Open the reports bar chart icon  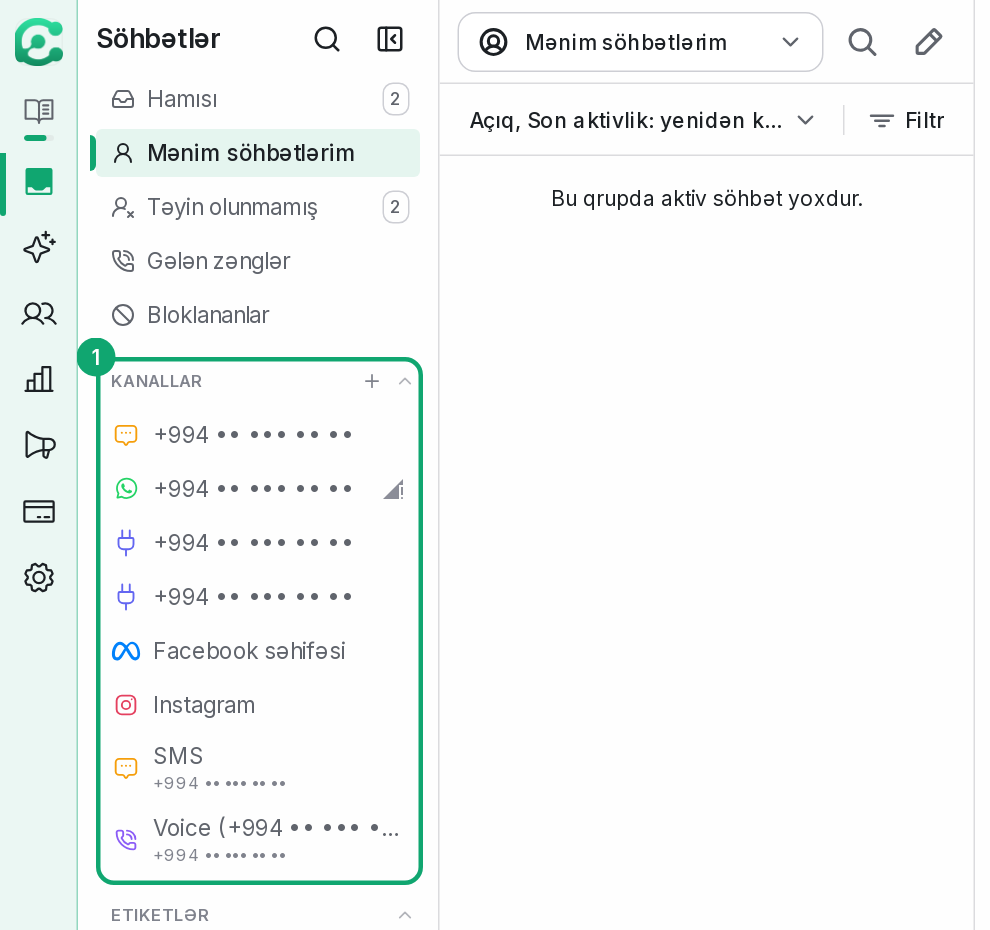click(39, 379)
